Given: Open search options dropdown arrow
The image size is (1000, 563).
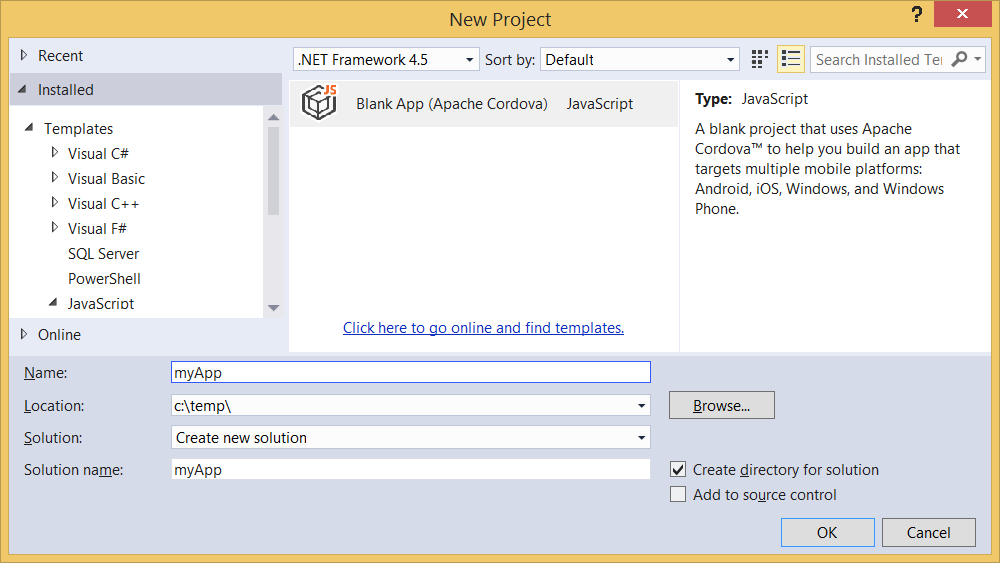Looking at the screenshot, I should coord(978,59).
